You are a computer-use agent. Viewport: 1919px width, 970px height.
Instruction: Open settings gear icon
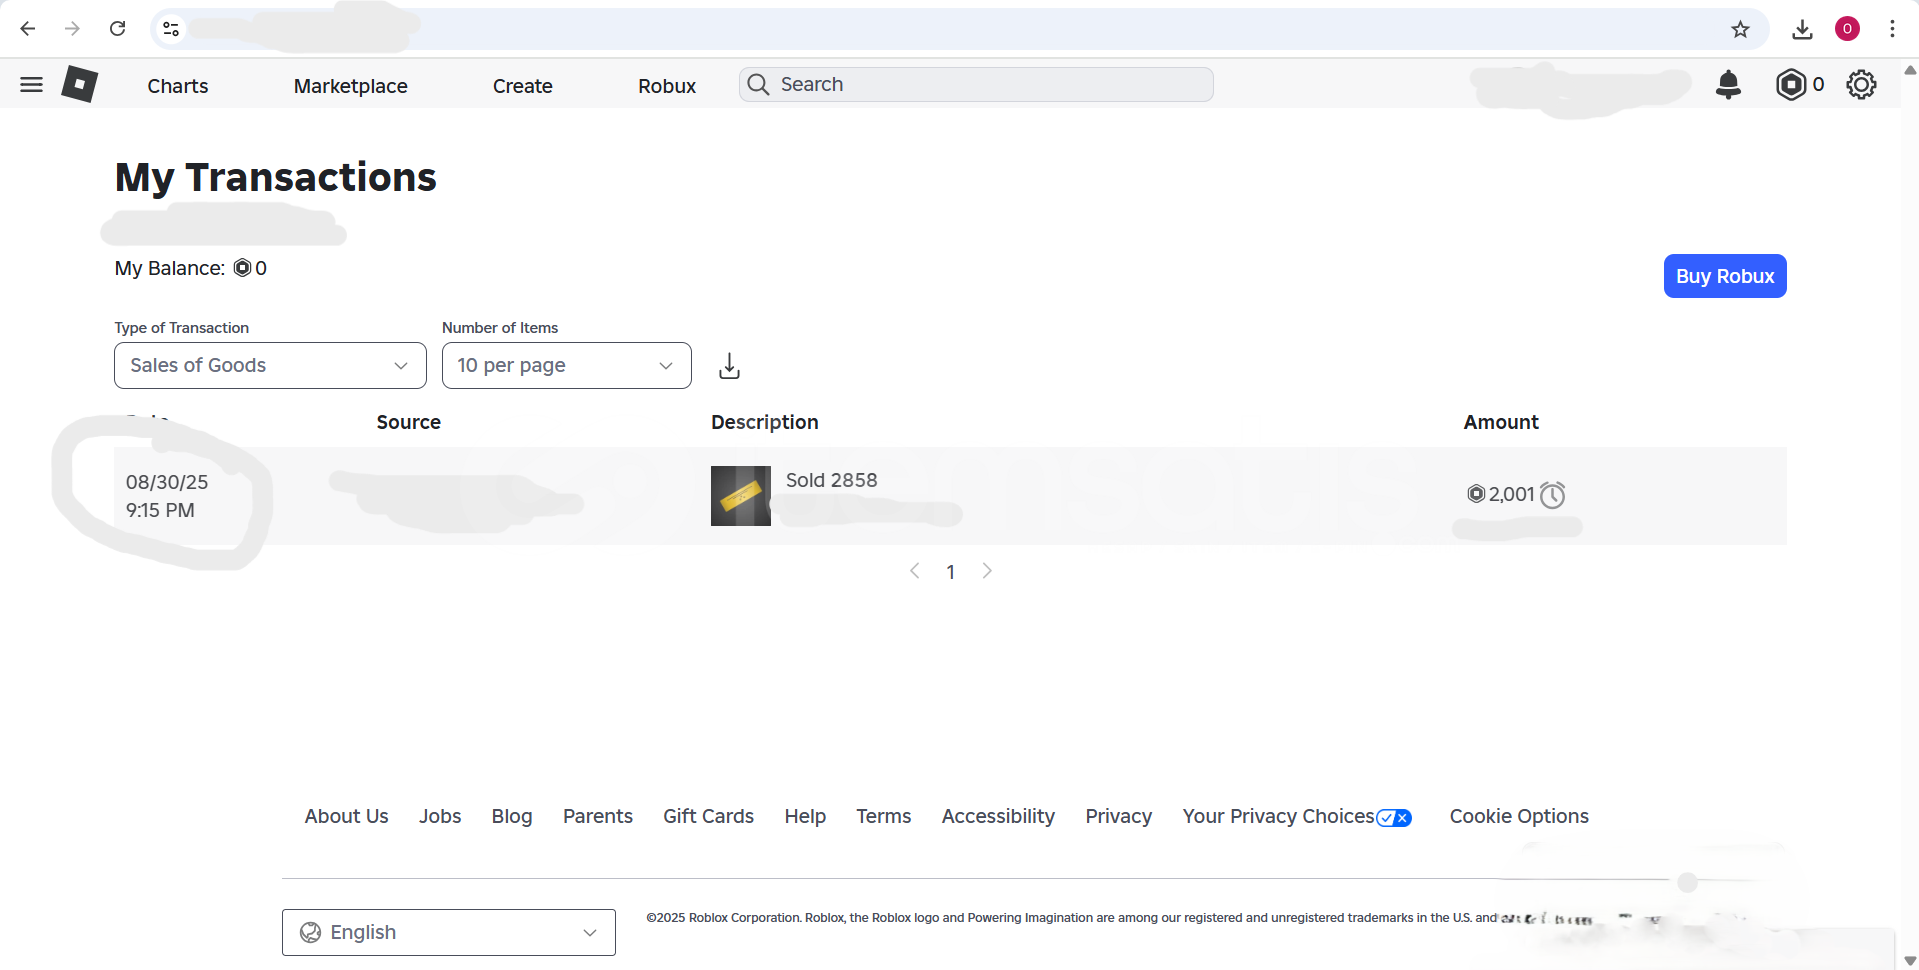coord(1861,85)
